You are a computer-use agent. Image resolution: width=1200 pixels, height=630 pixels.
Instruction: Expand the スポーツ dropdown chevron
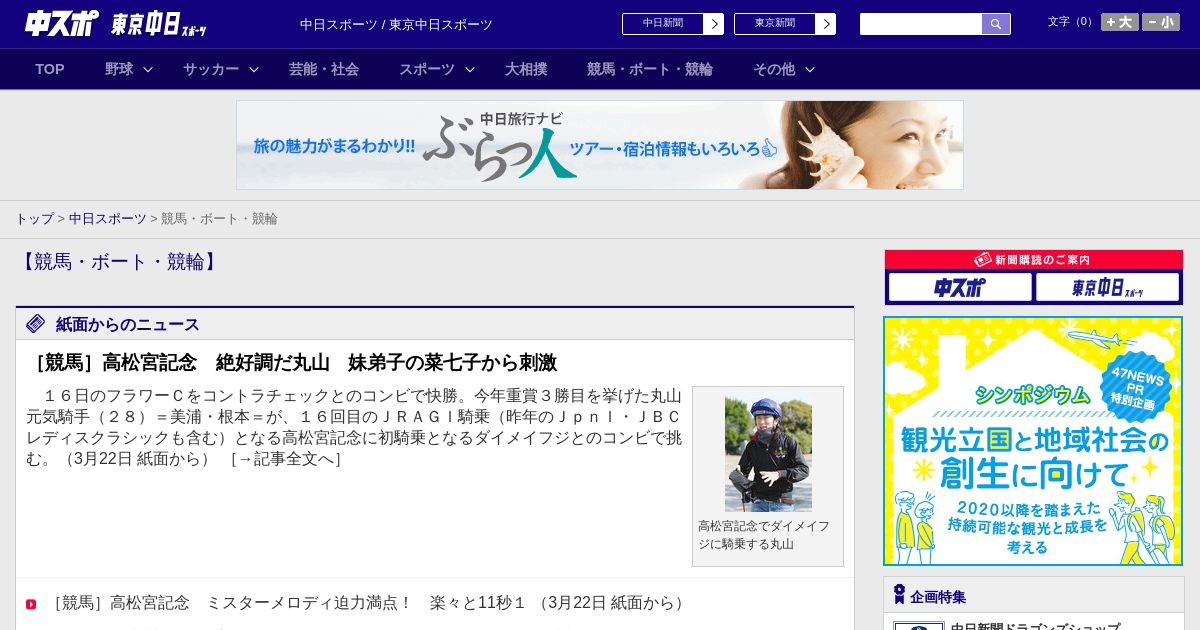(x=470, y=69)
